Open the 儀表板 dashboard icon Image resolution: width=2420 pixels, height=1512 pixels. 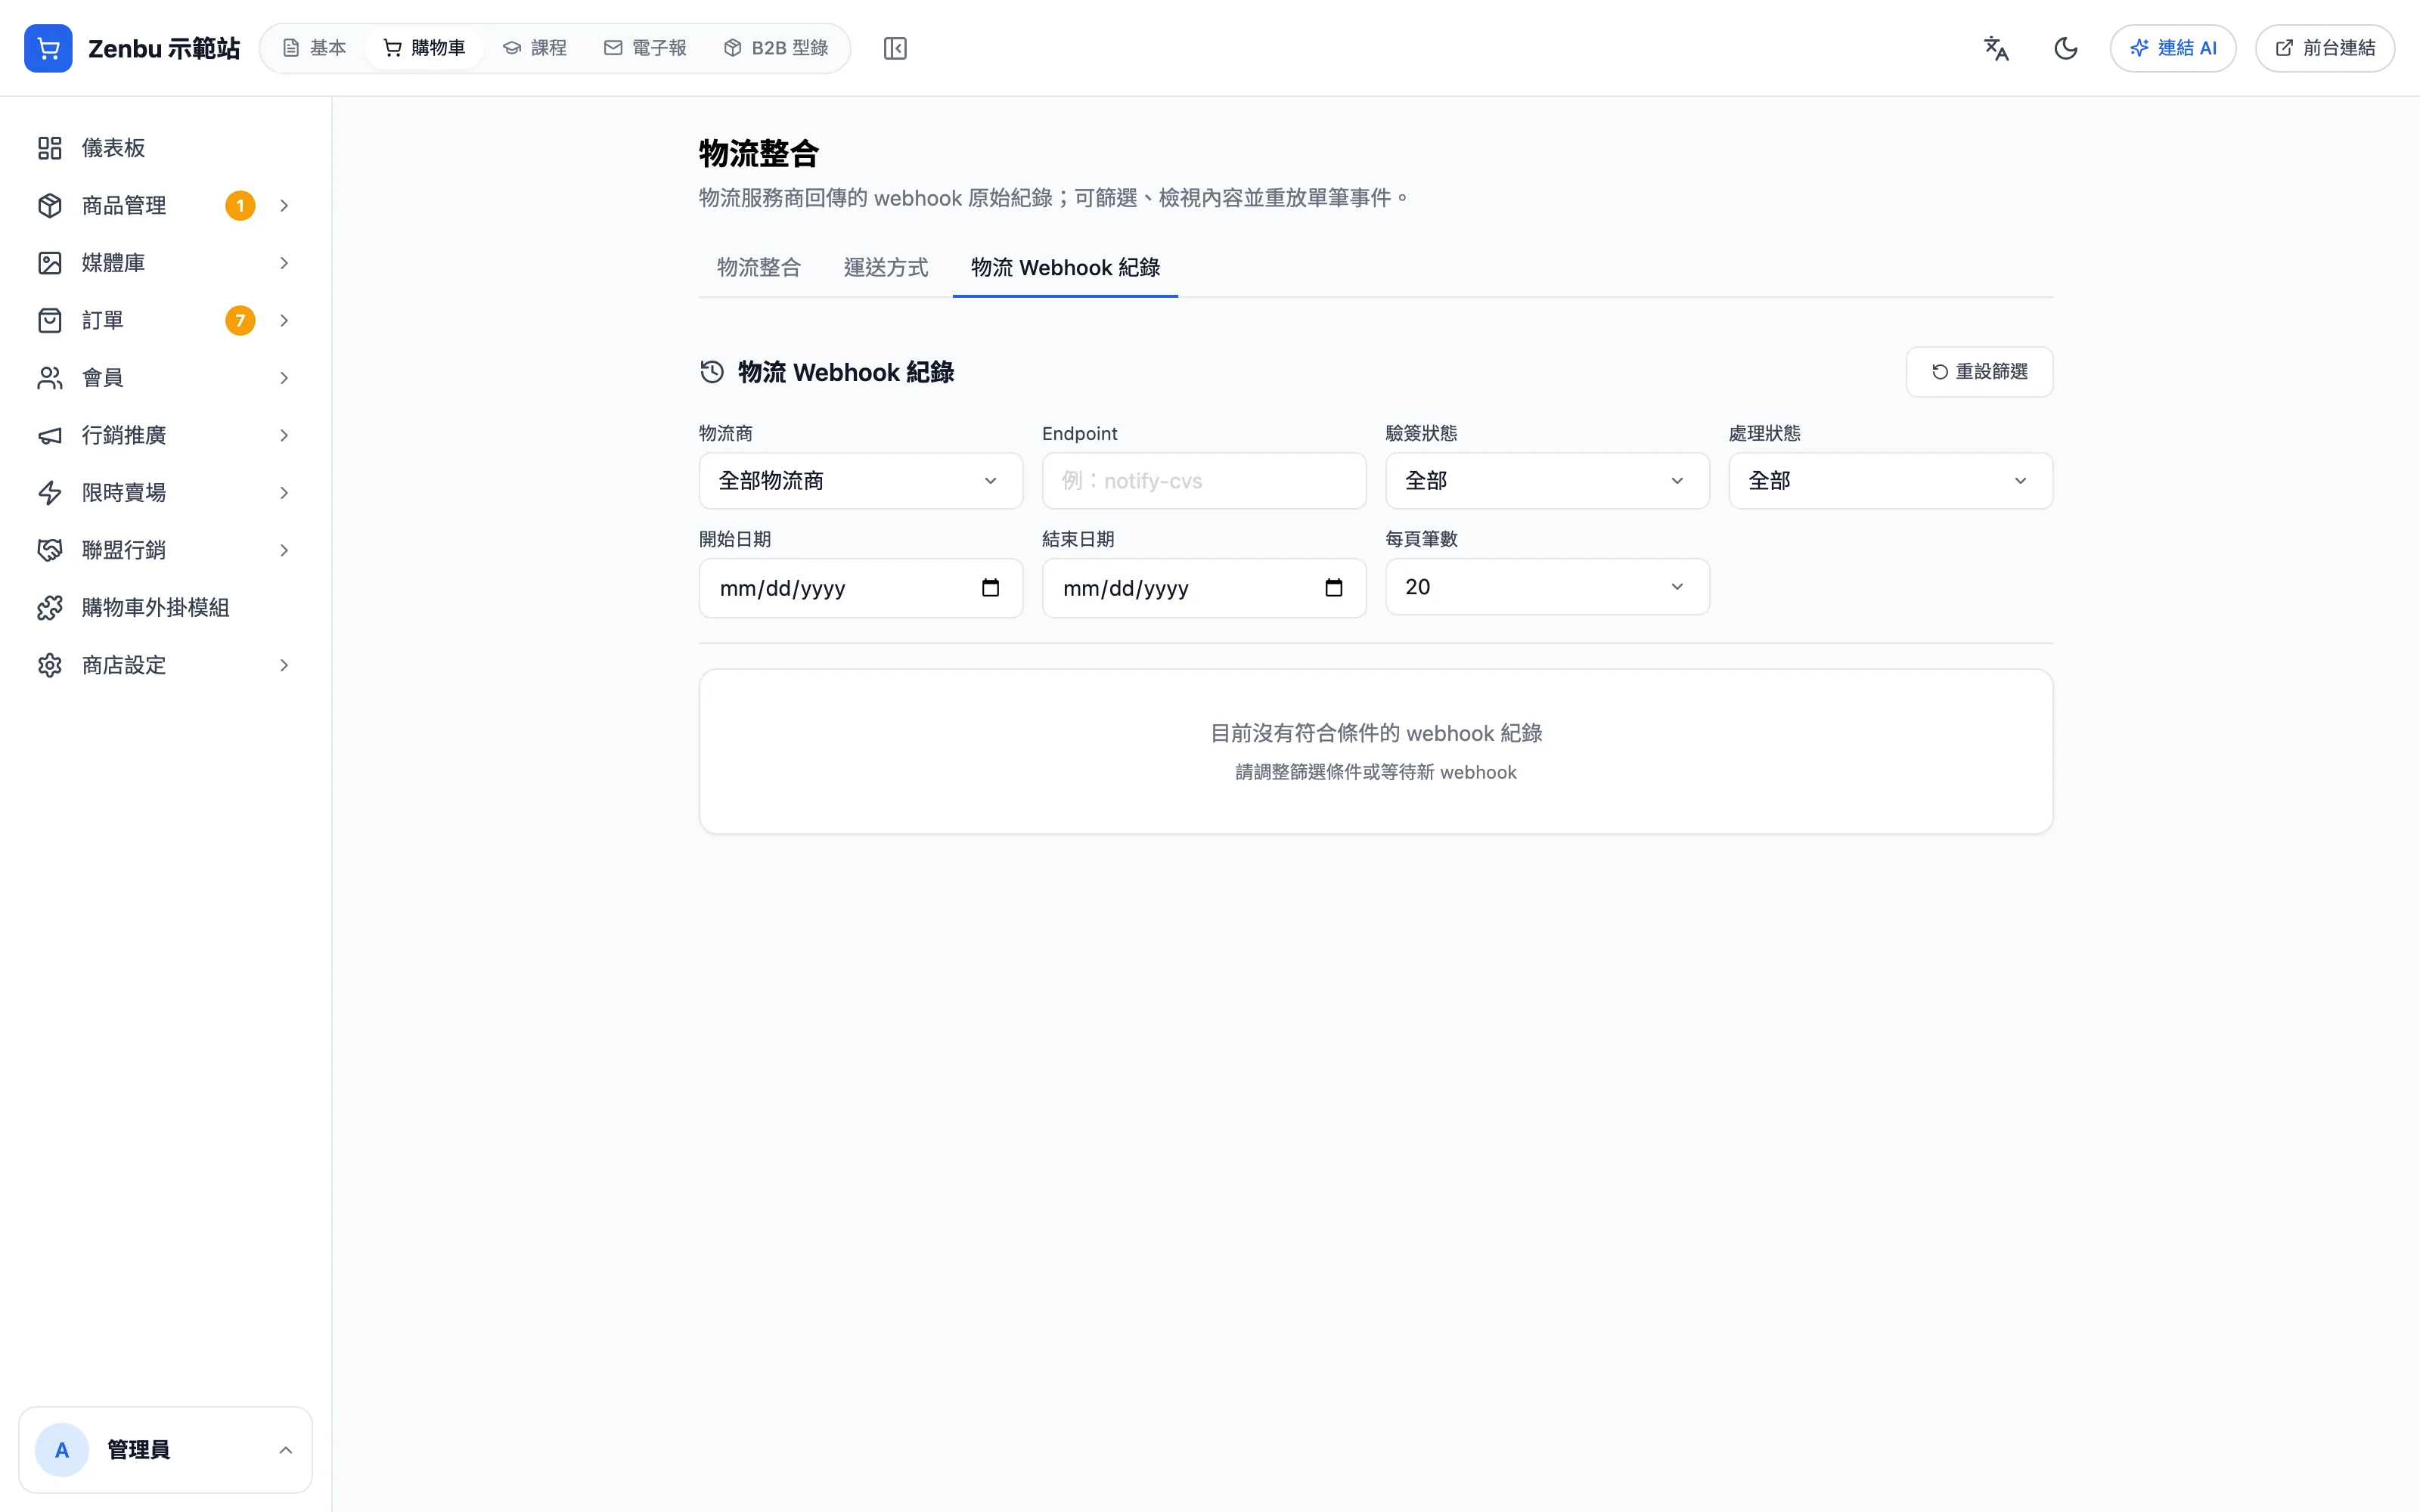click(x=50, y=148)
